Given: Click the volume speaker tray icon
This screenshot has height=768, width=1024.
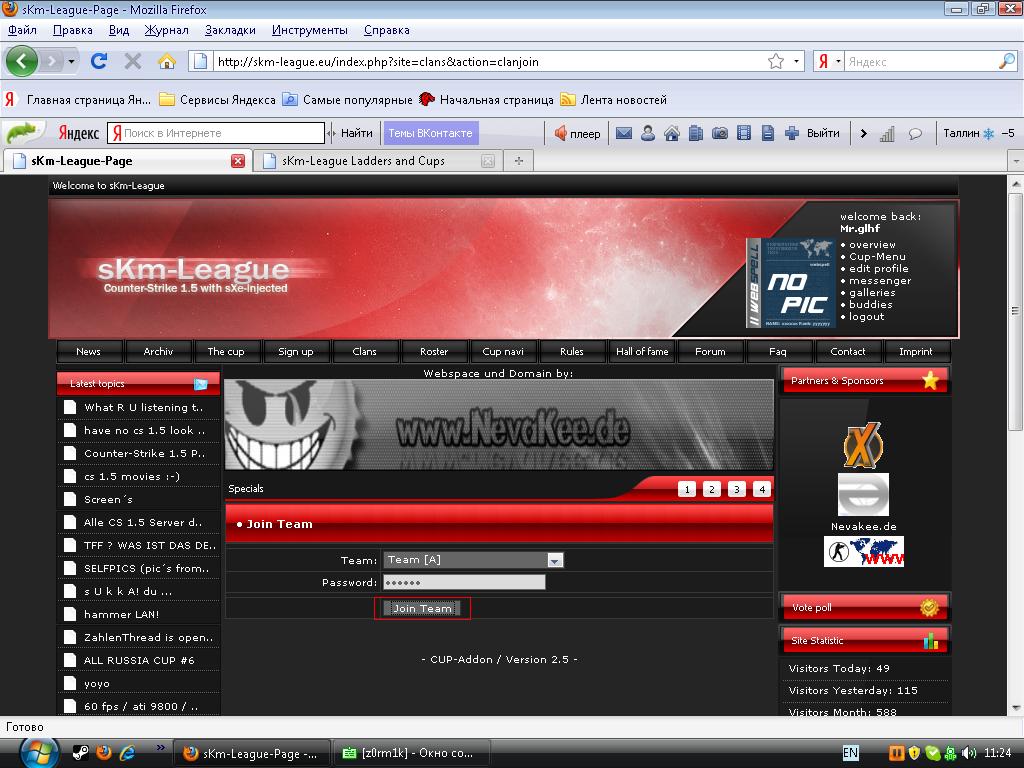Looking at the screenshot, I should 969,753.
